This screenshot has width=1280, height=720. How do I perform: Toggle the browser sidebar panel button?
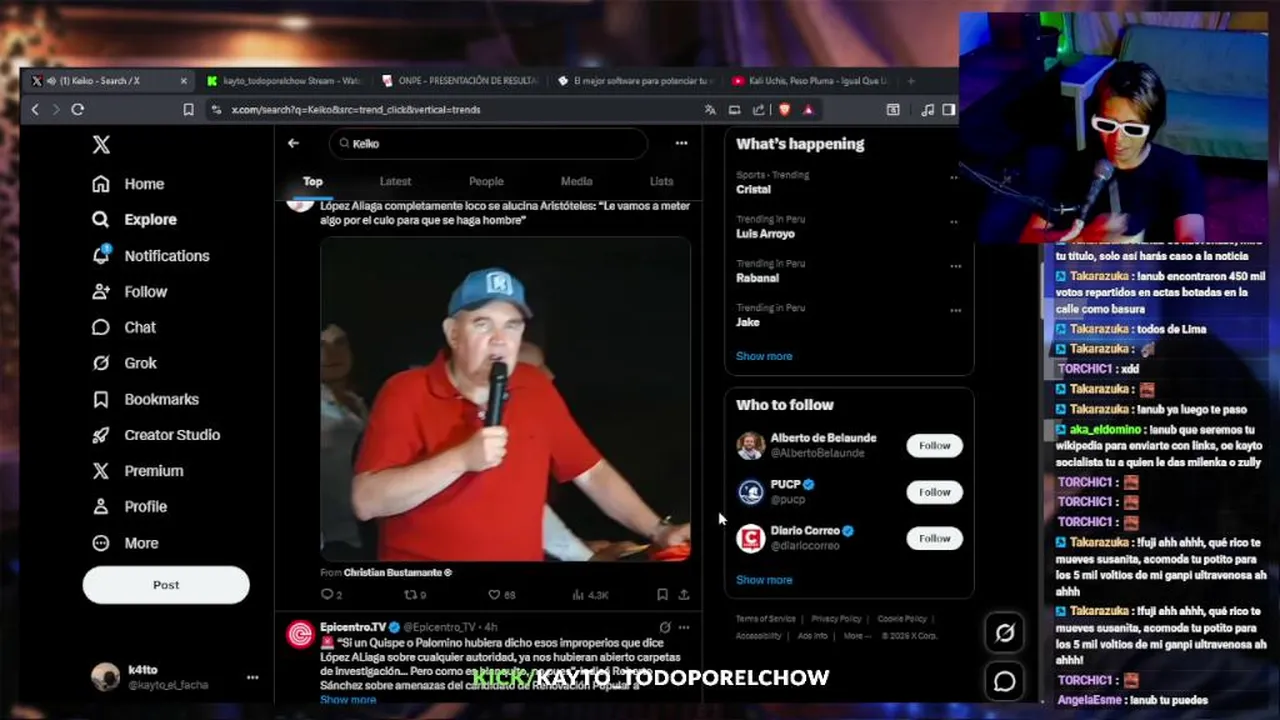[948, 110]
